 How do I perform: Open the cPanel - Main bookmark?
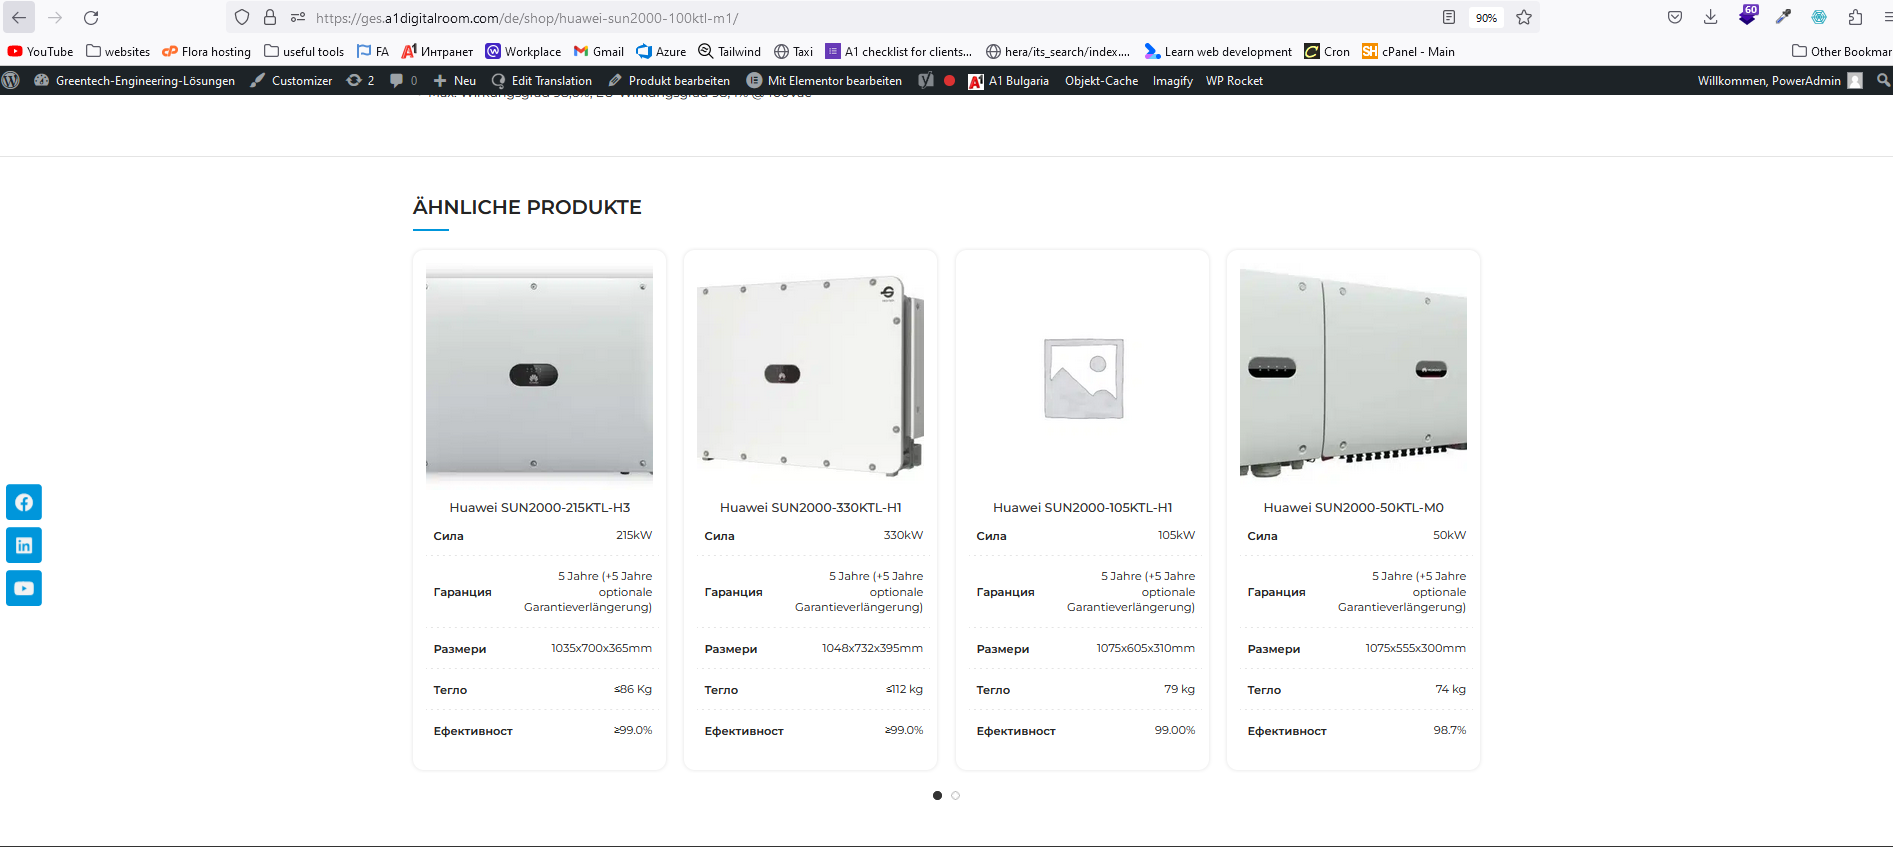click(x=1408, y=51)
